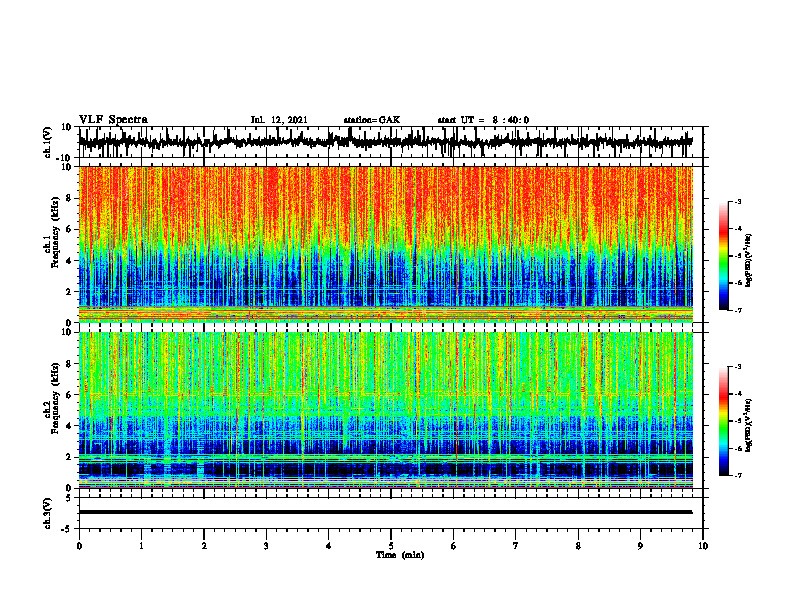The image size is (792, 612).
Task: Click the ch.1 color bar 'log(PSD)' label
Action: tap(749, 261)
